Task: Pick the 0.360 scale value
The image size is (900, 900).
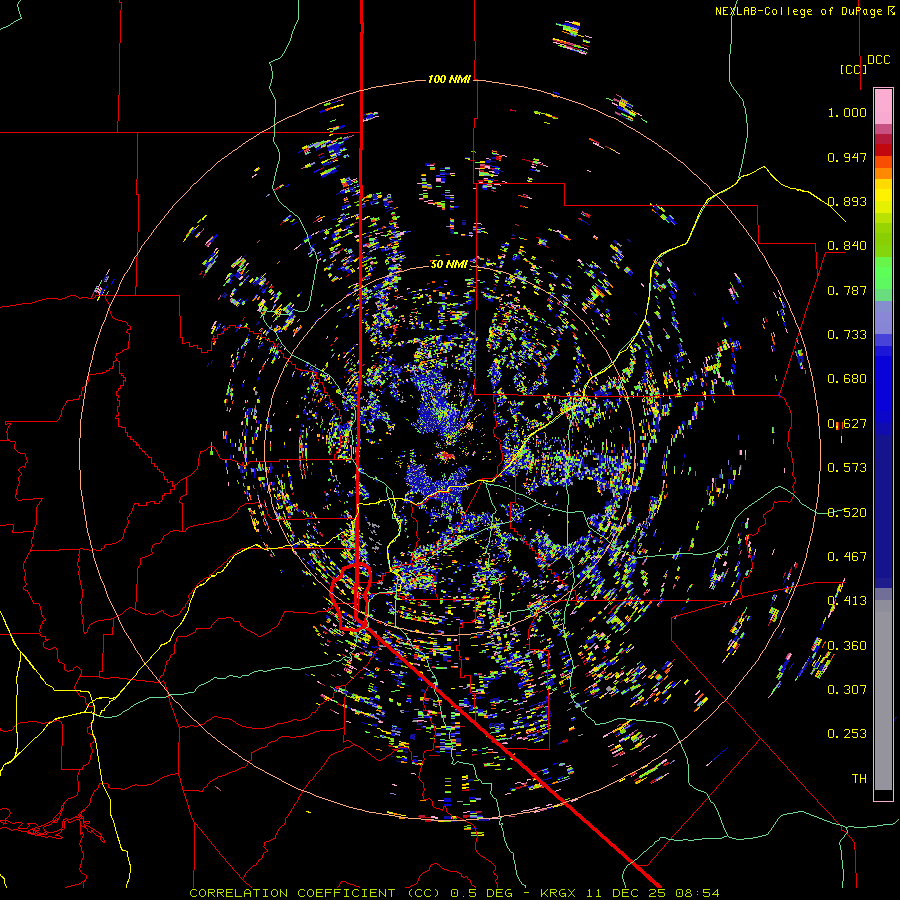Action: coord(847,646)
